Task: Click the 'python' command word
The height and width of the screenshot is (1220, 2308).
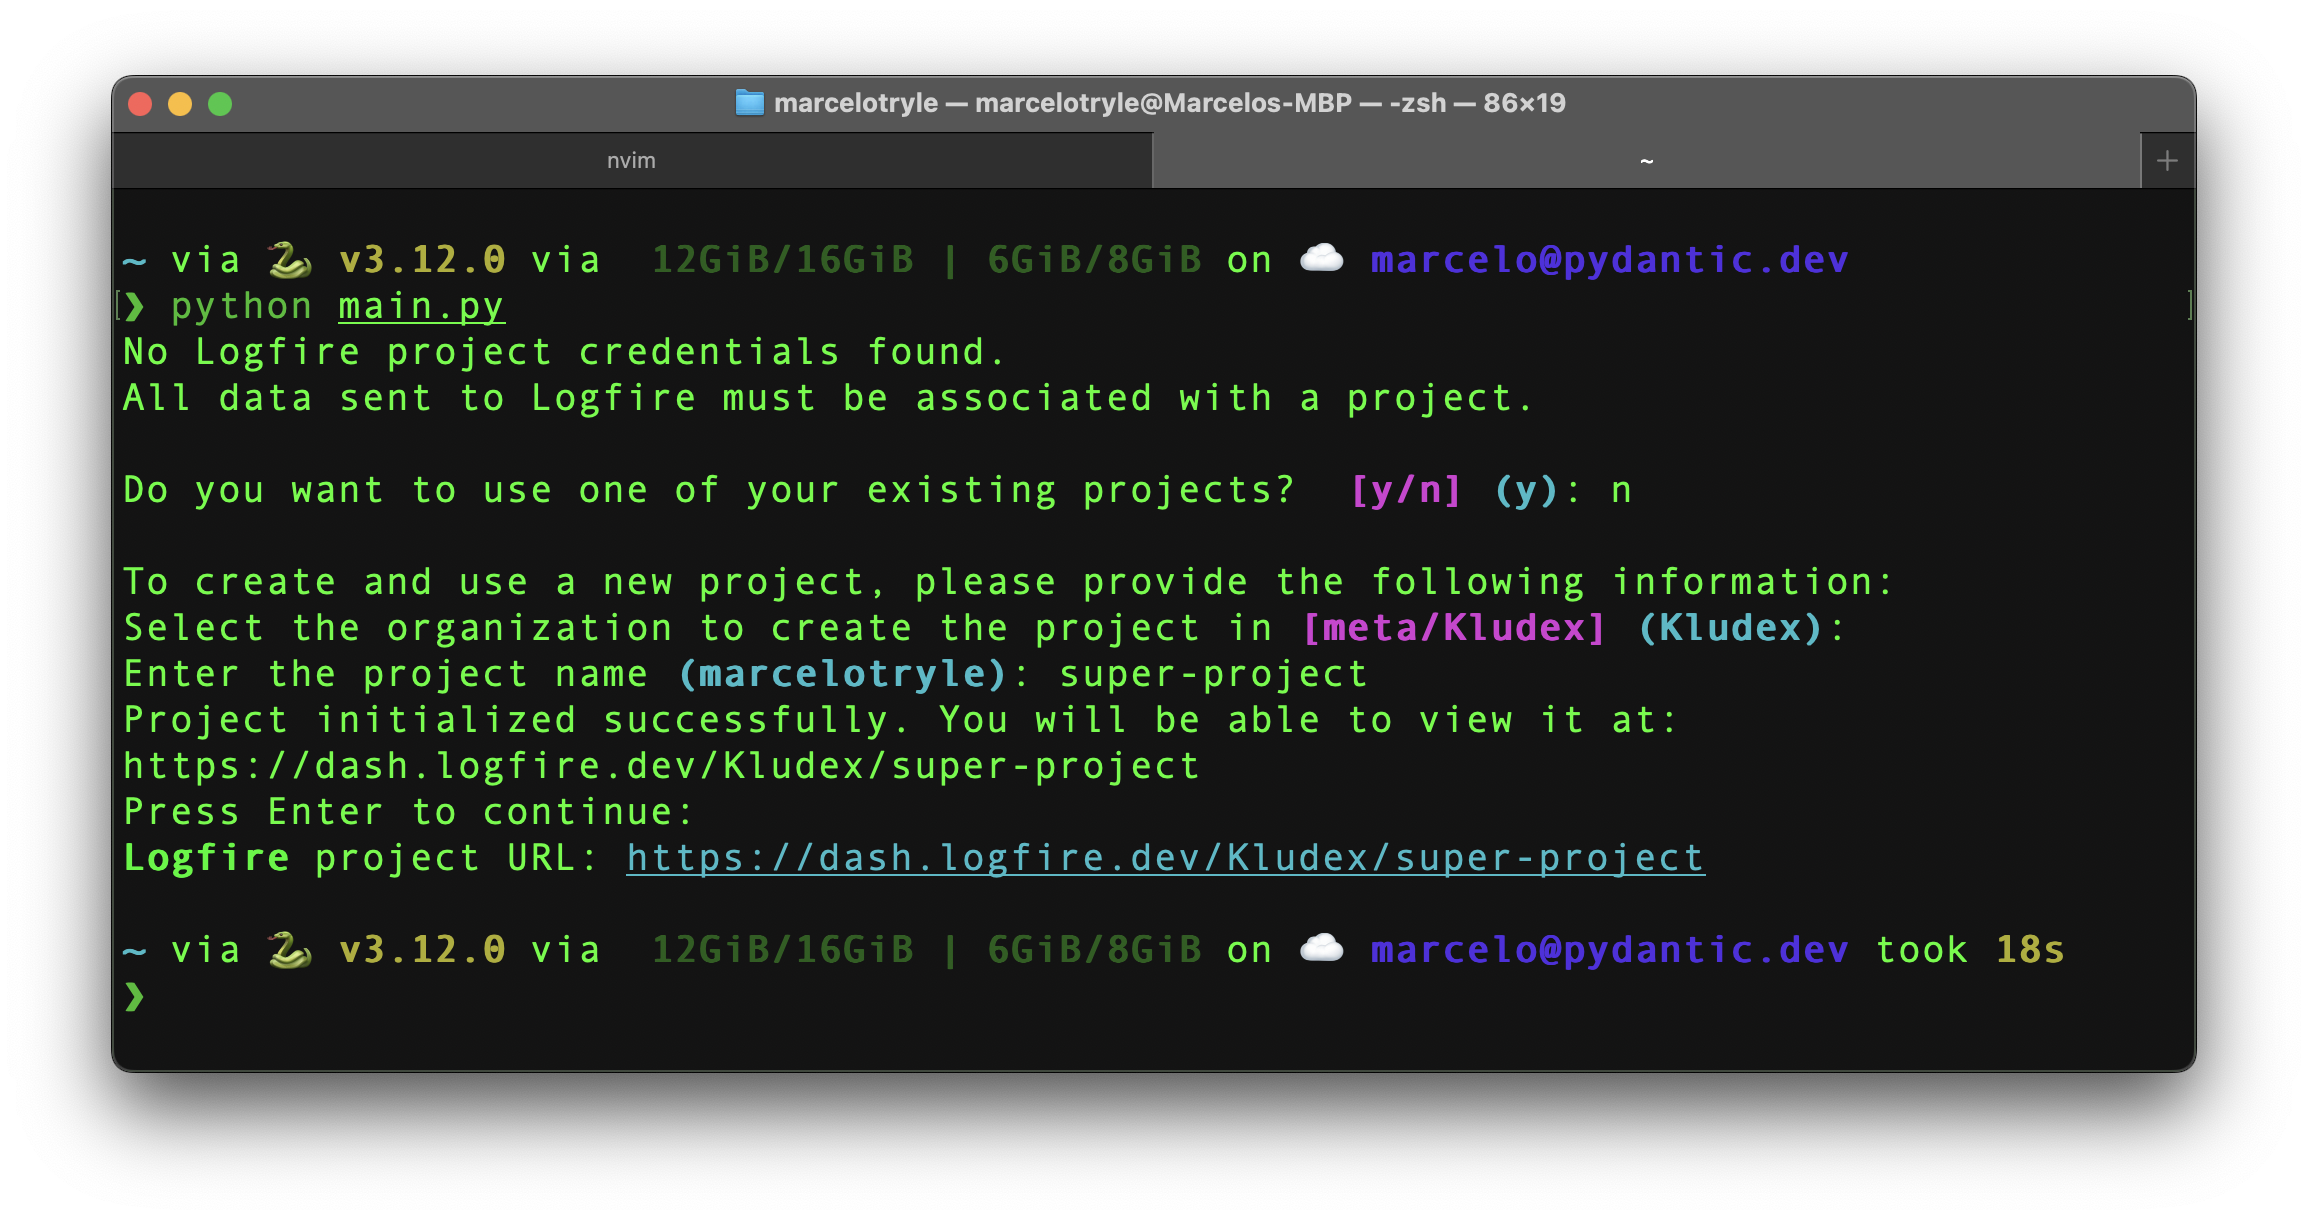Action: coord(241,306)
